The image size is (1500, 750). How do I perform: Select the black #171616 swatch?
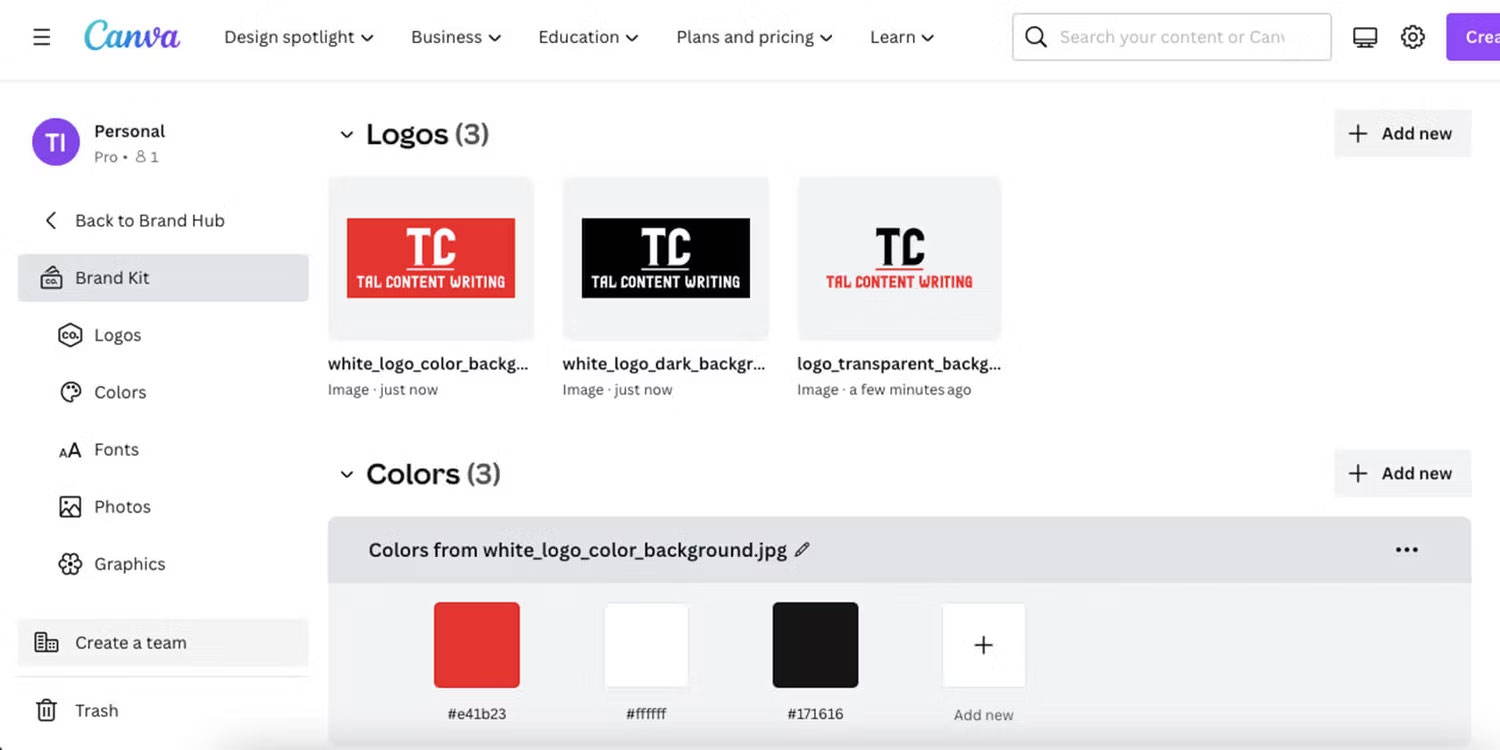click(815, 645)
